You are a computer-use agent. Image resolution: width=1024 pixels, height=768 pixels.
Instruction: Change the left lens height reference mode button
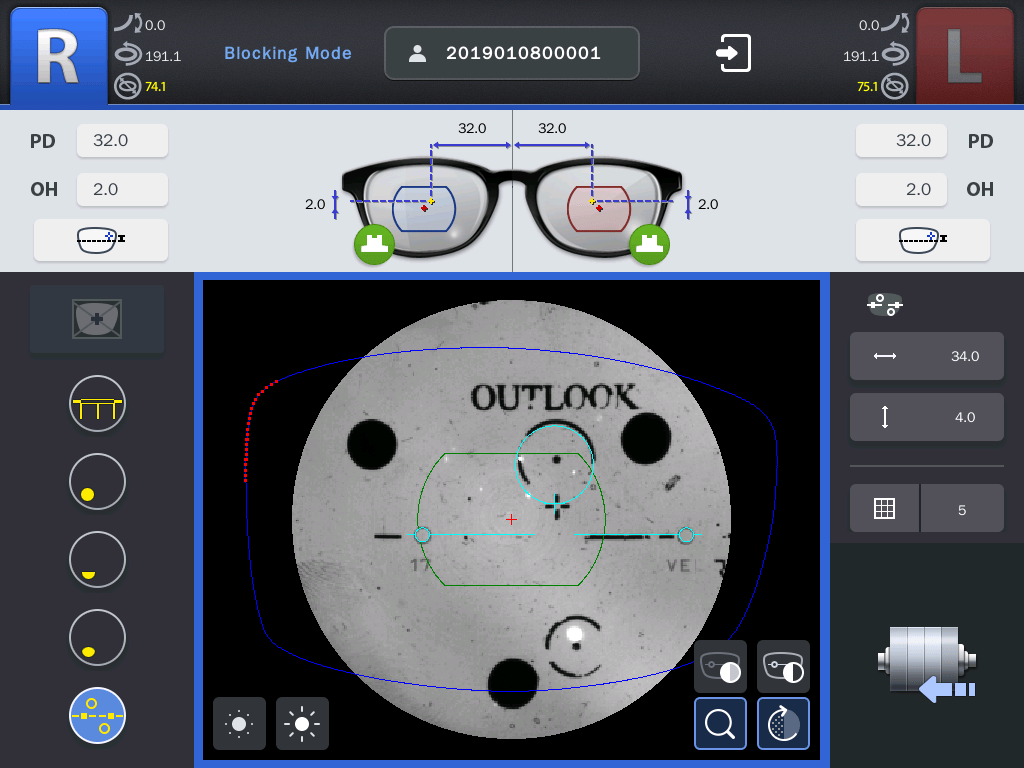coord(923,240)
